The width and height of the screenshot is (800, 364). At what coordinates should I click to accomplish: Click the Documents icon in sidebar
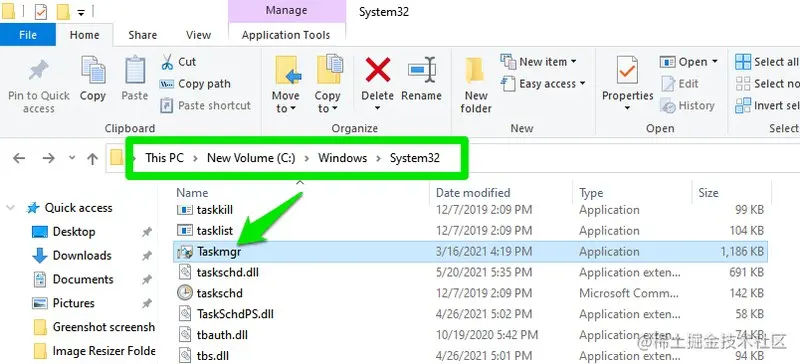pyautogui.click(x=40, y=279)
